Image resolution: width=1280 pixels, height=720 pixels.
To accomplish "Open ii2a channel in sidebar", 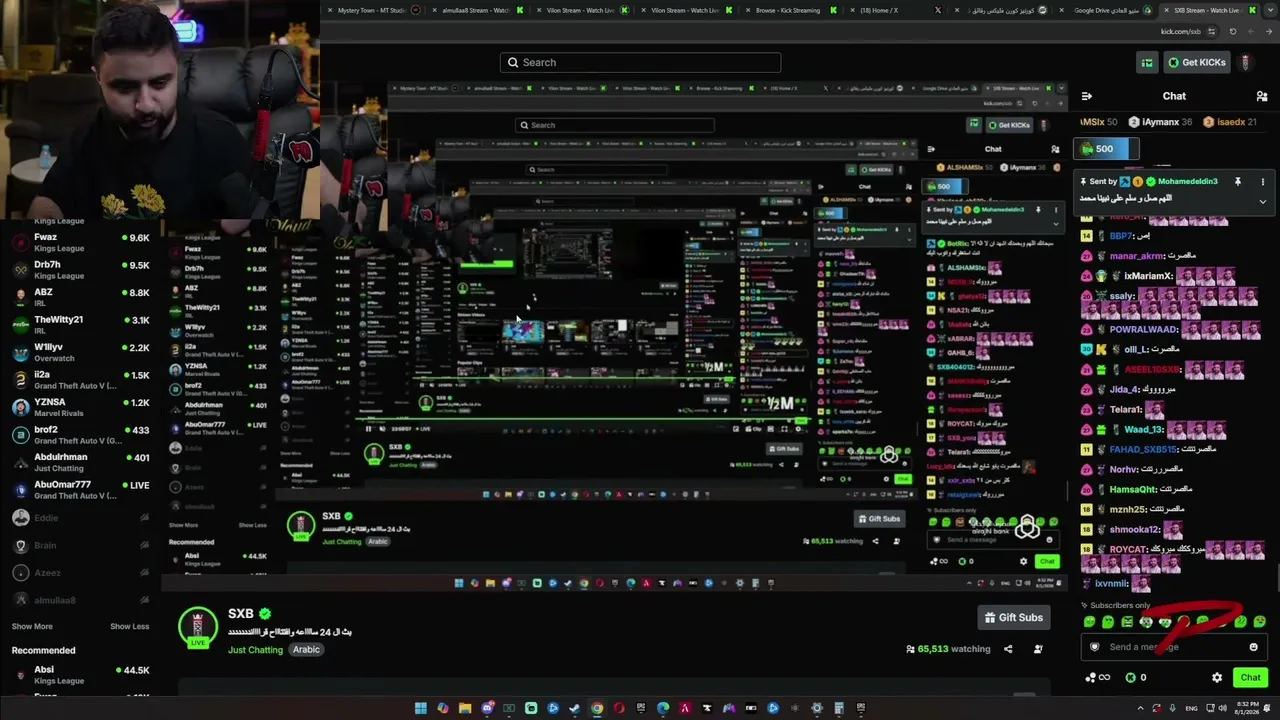I will pyautogui.click(x=80, y=380).
